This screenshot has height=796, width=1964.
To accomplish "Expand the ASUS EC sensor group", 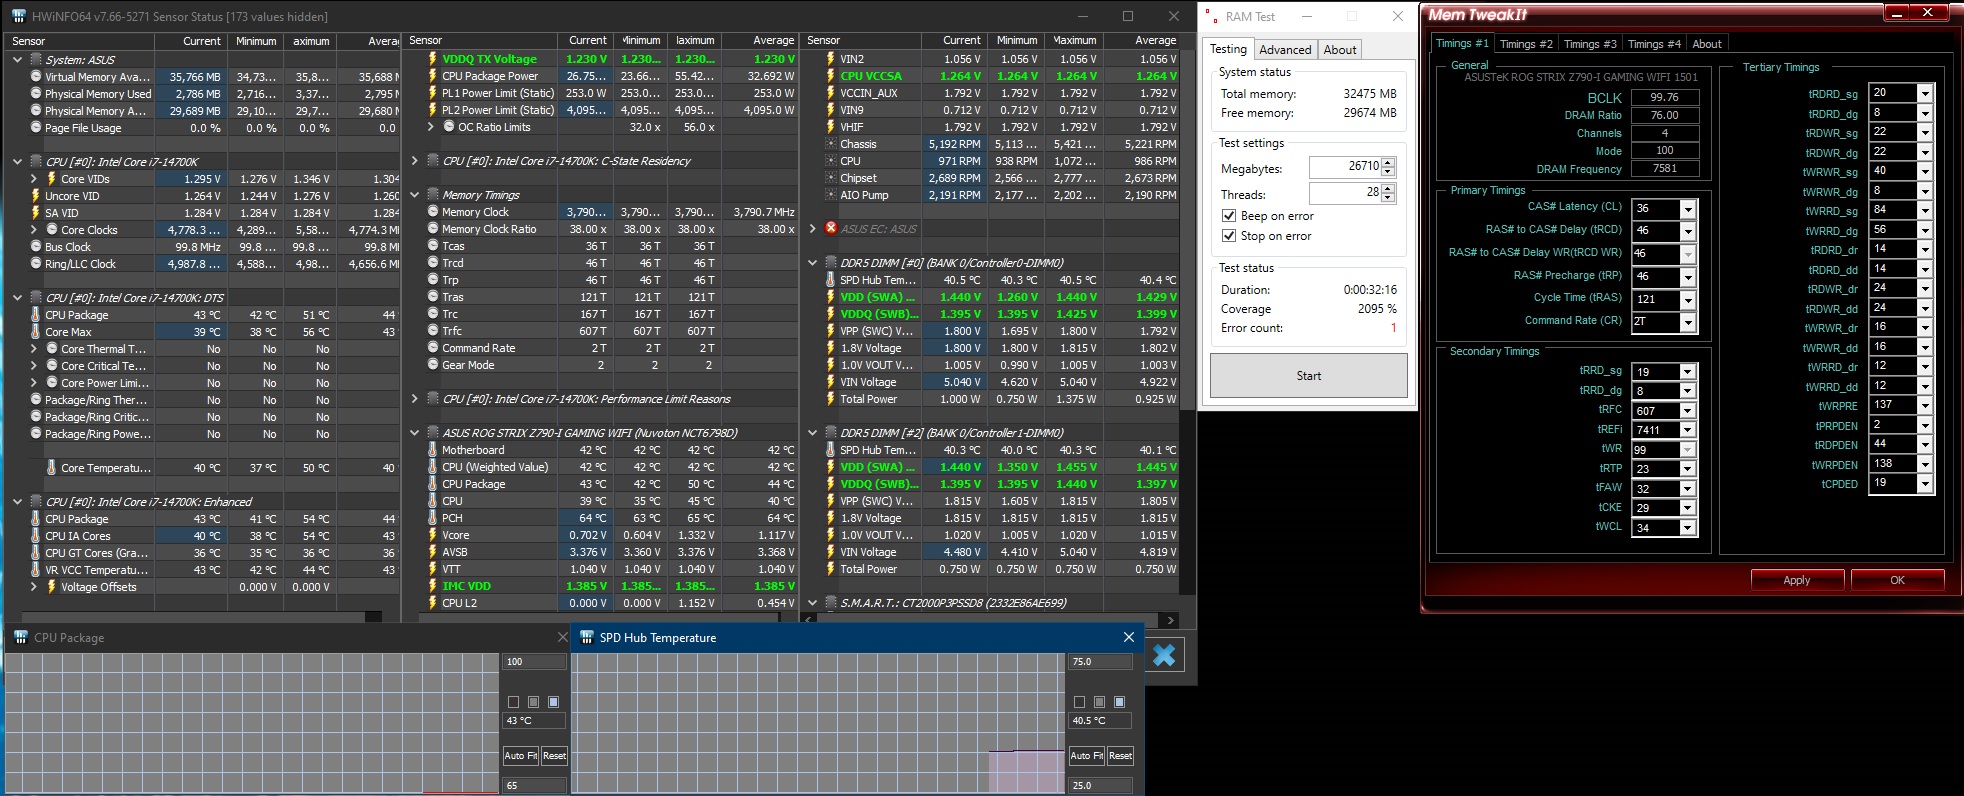I will pos(813,229).
